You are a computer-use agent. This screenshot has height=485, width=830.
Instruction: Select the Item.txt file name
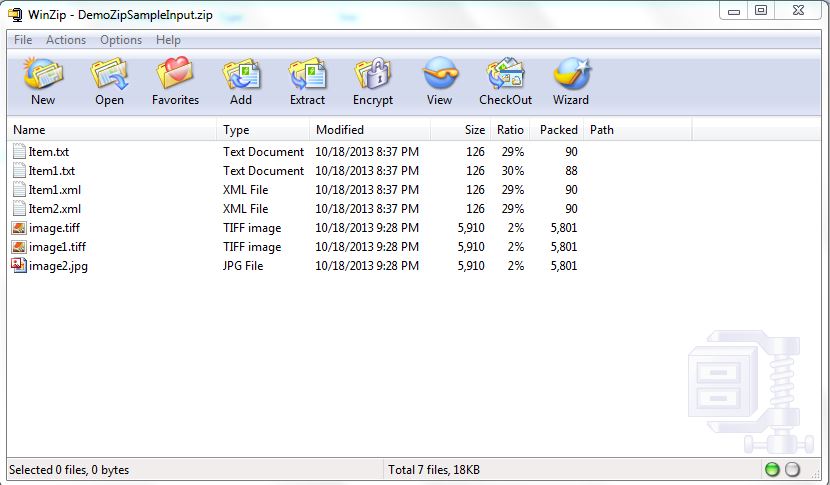pyautogui.click(x=49, y=151)
